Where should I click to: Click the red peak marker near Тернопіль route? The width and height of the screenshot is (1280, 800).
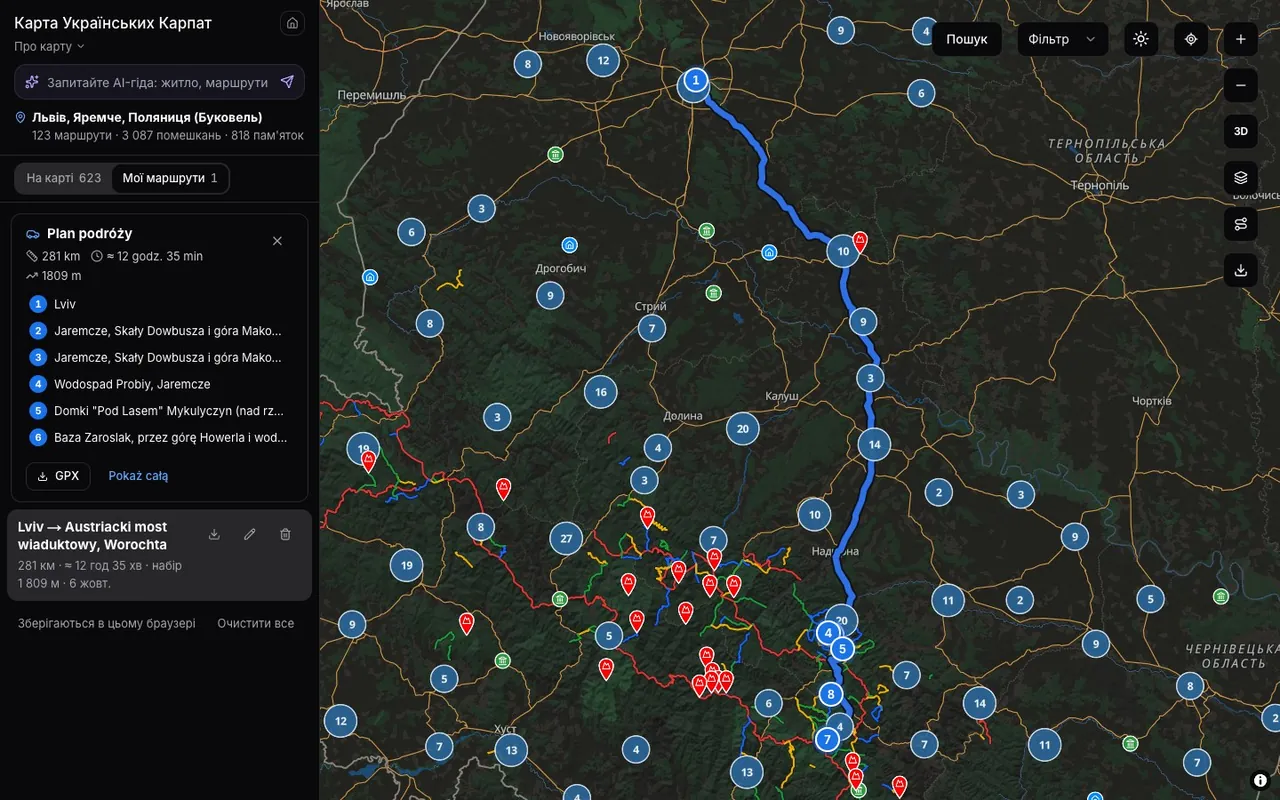[860, 241]
